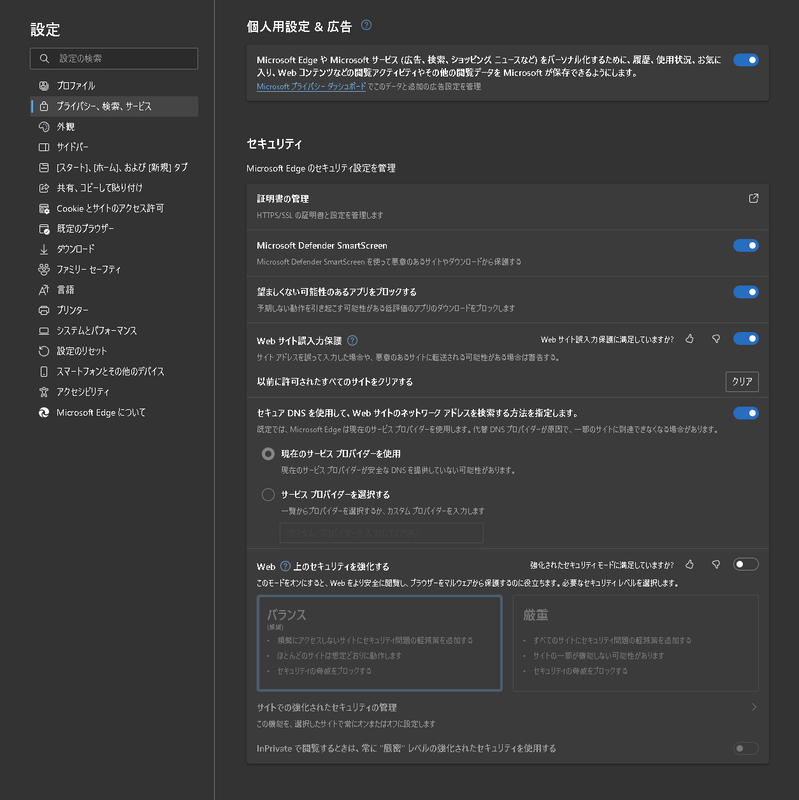The image size is (799, 800).
Task: Click the search magnifier icon in the settings search box
Action: 44,59
